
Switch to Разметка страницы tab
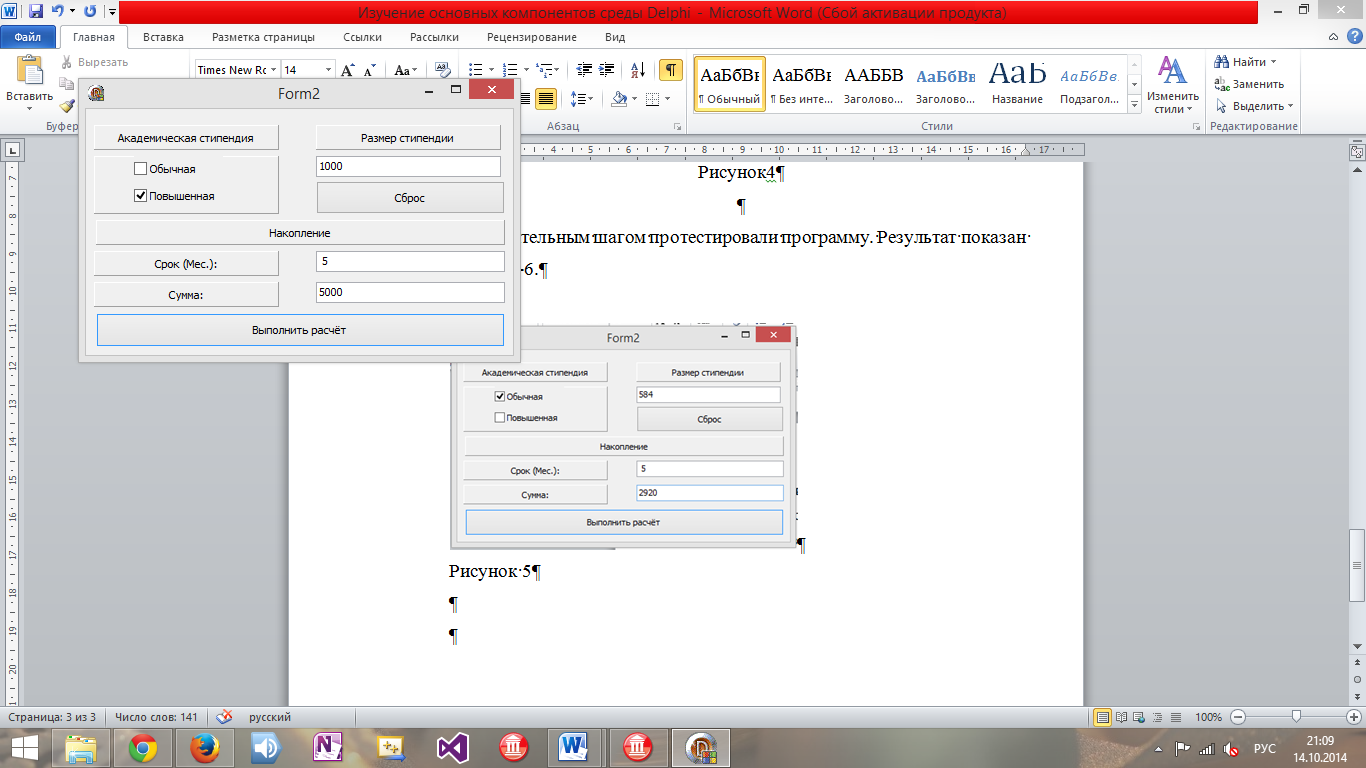point(263,37)
